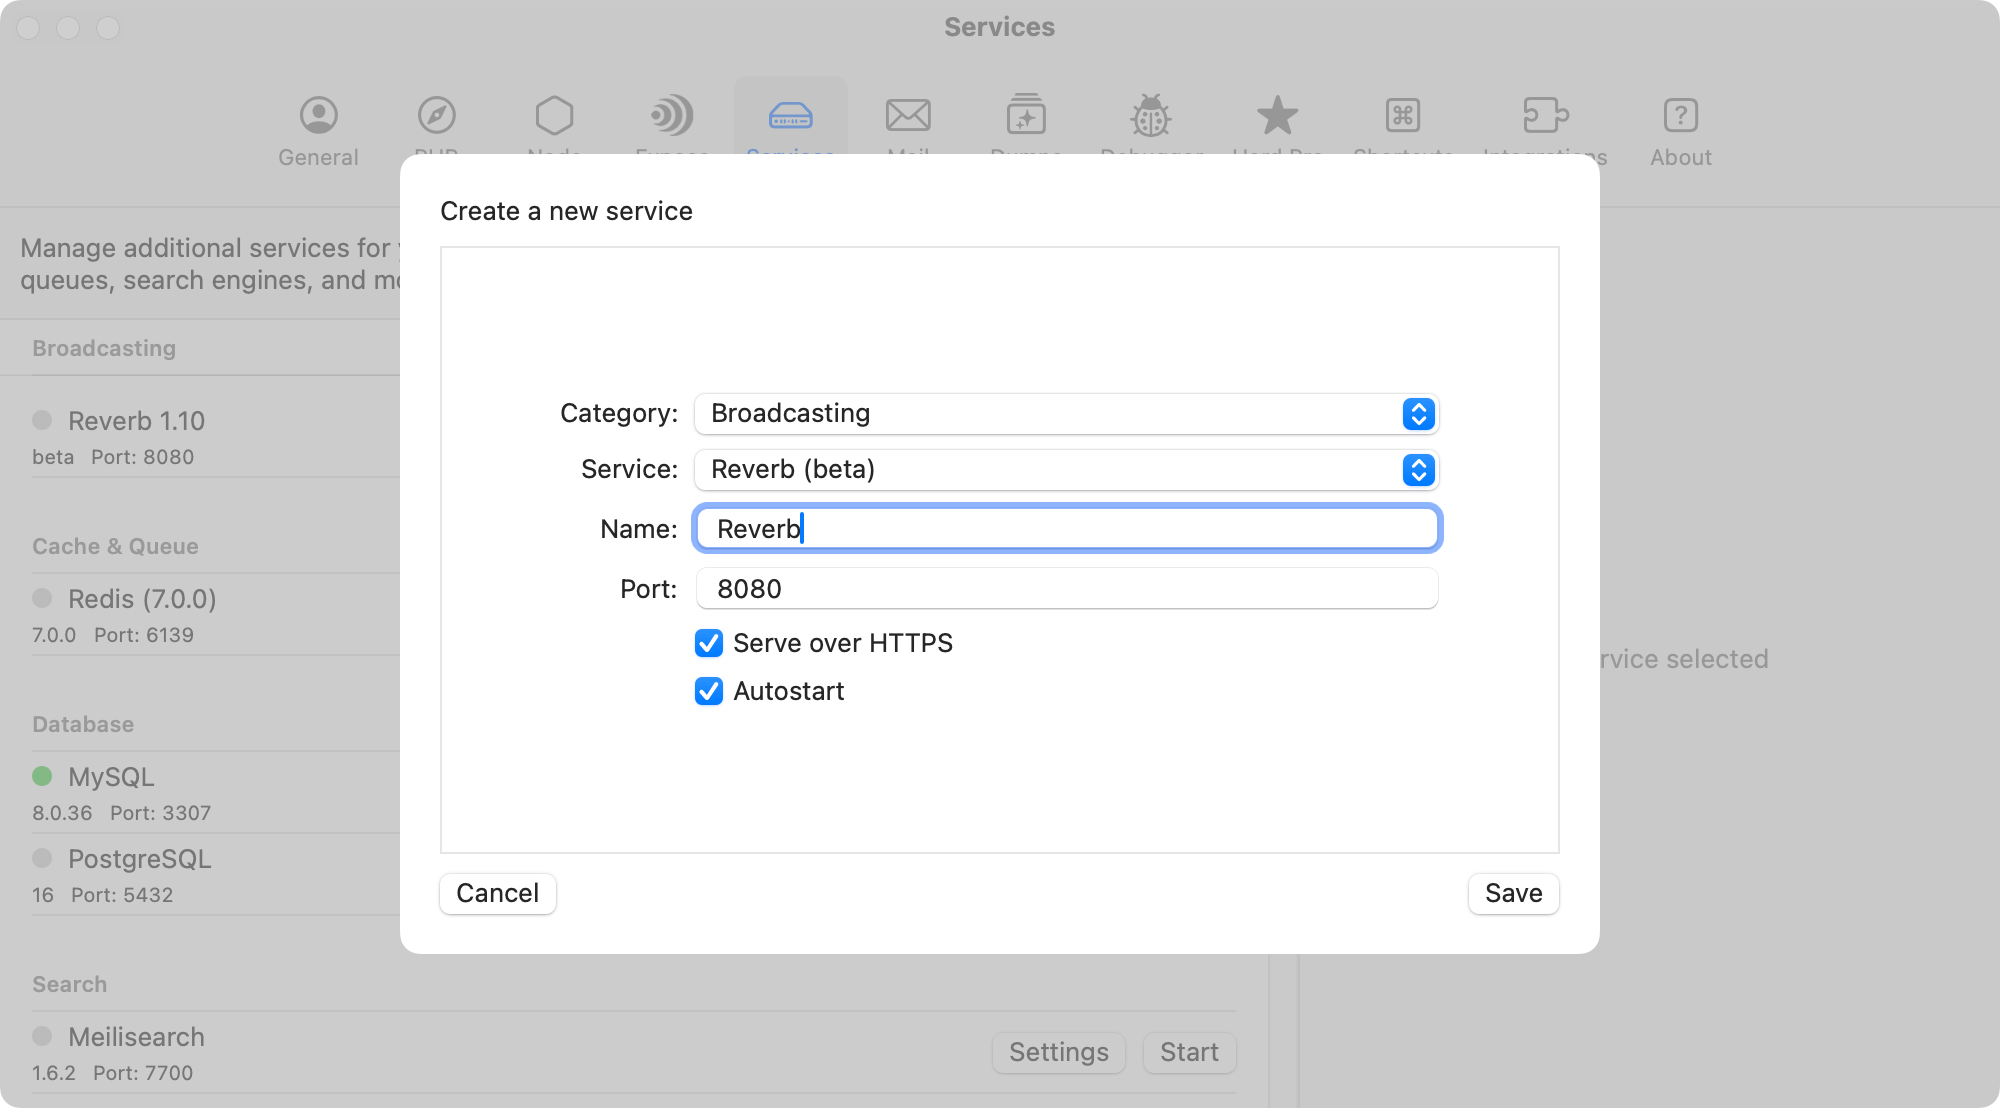
Task: Open the Mail envelope icon
Action: click(908, 115)
